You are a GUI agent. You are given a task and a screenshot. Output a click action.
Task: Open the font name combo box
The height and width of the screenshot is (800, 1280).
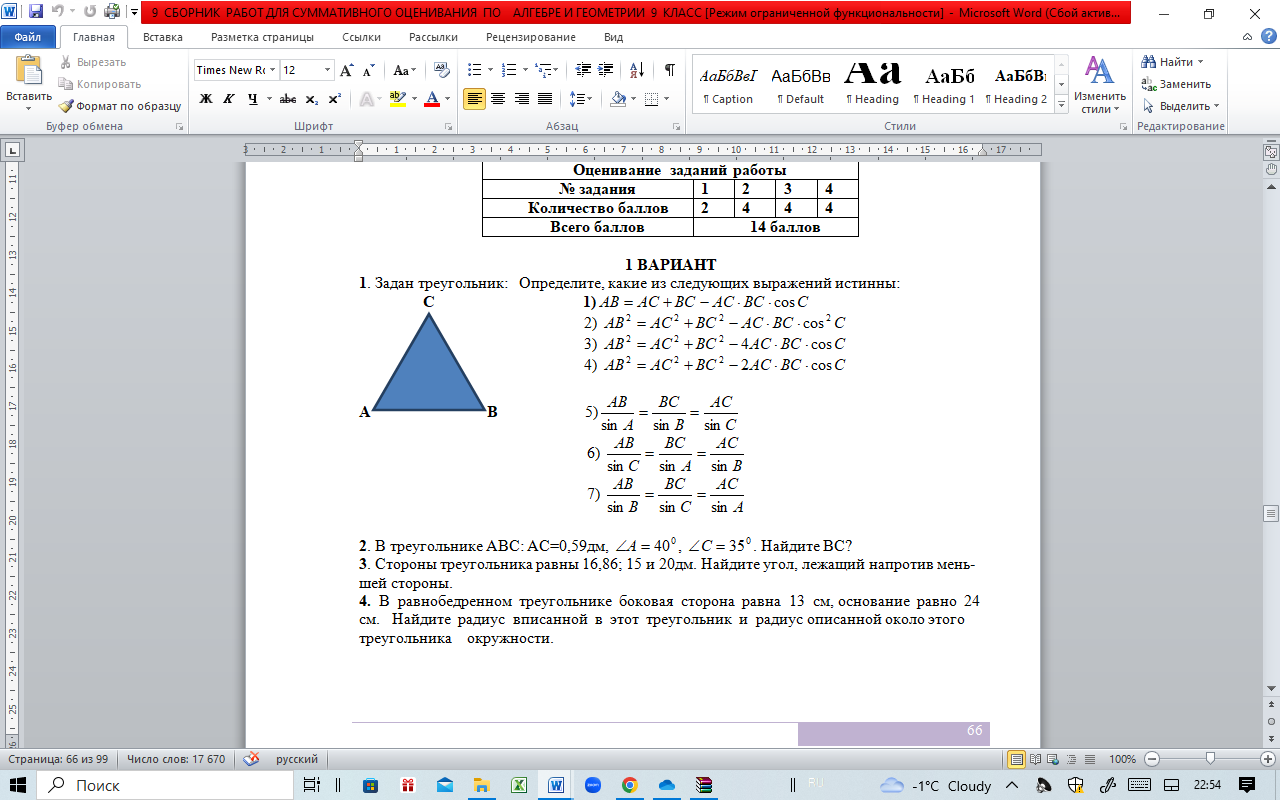tap(235, 70)
